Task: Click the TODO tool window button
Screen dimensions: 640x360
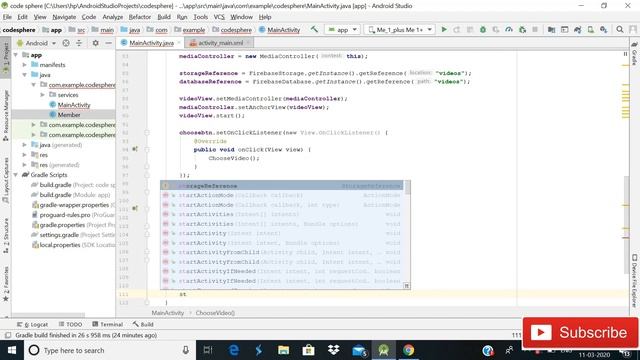Action: click(70, 324)
